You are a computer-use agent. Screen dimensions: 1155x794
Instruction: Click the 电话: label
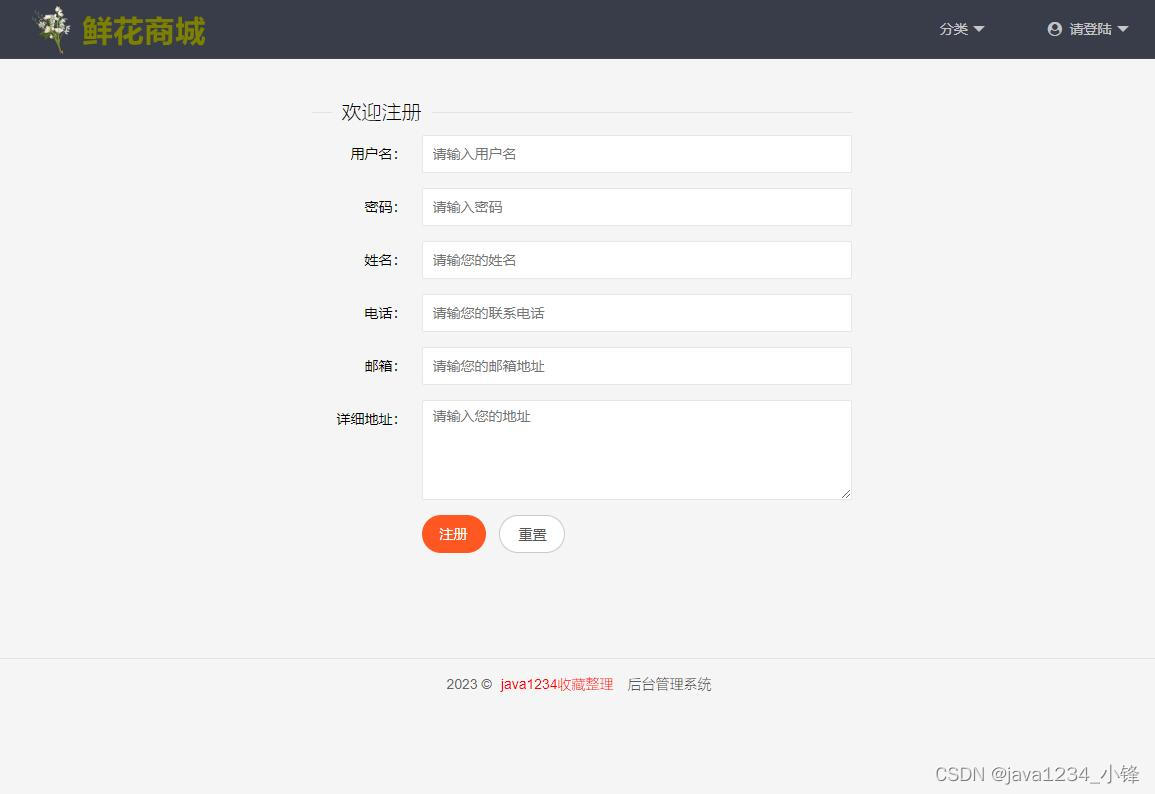point(381,313)
